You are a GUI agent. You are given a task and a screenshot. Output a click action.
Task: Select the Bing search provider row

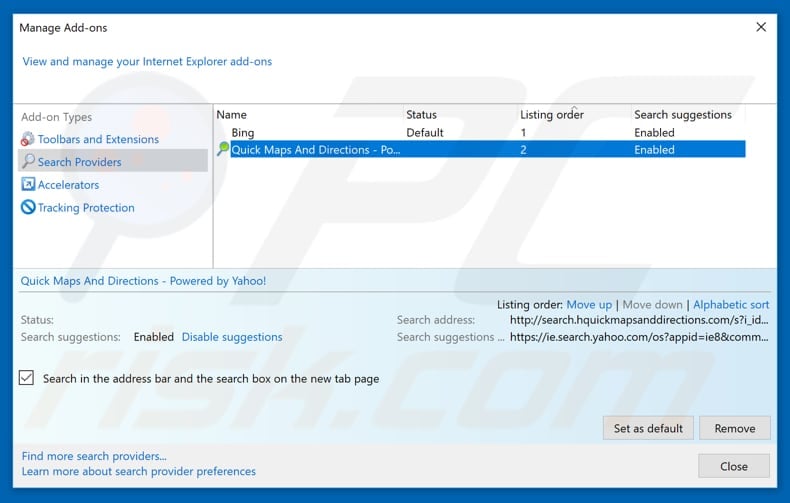[480, 133]
